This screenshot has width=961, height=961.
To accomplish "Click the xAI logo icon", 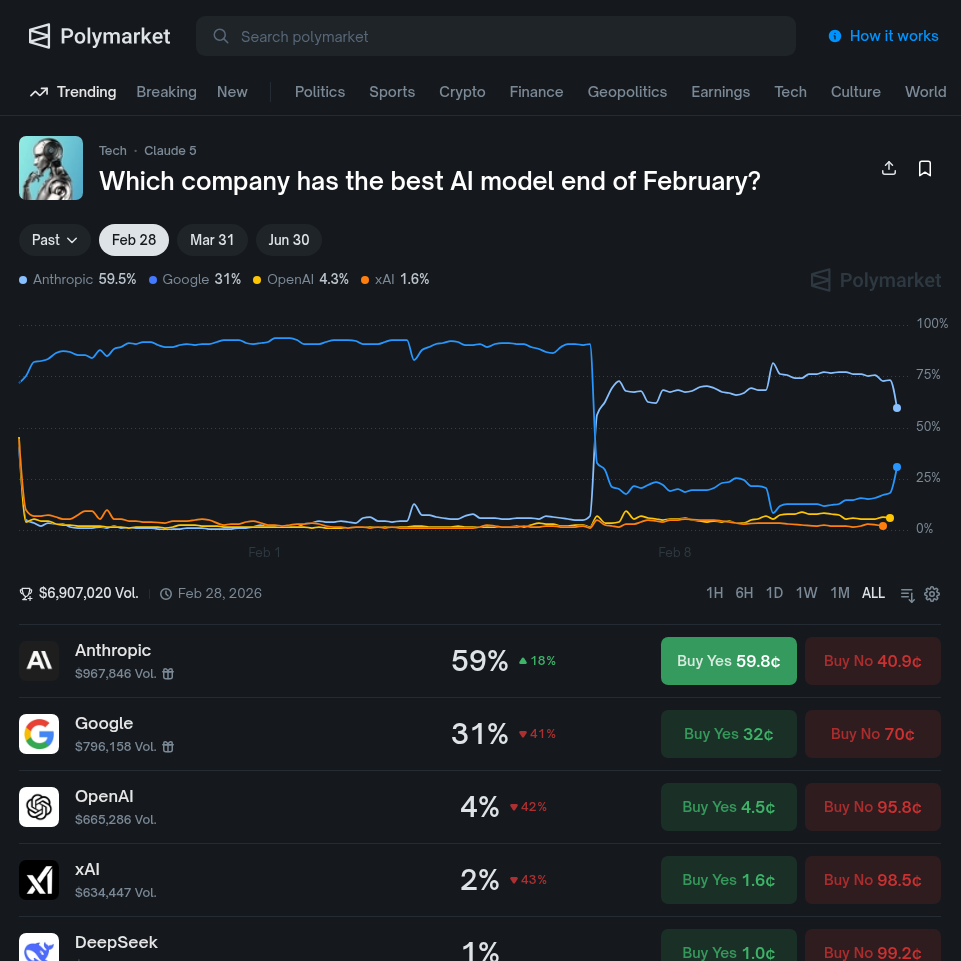I will pyautogui.click(x=39, y=879).
